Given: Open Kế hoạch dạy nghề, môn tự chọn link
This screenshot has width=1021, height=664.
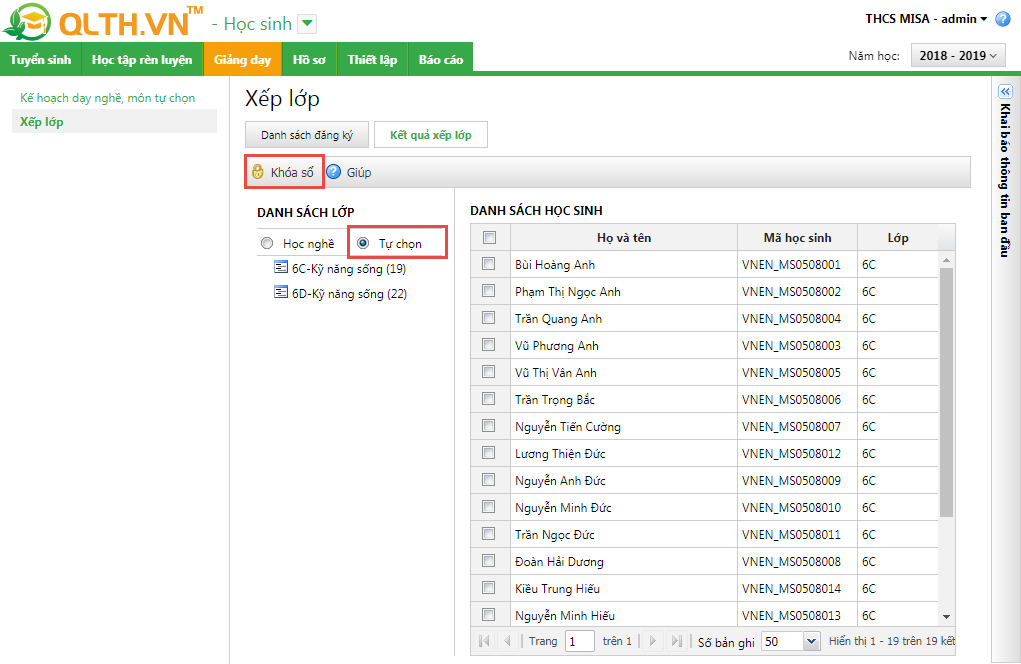Looking at the screenshot, I should 108,98.
